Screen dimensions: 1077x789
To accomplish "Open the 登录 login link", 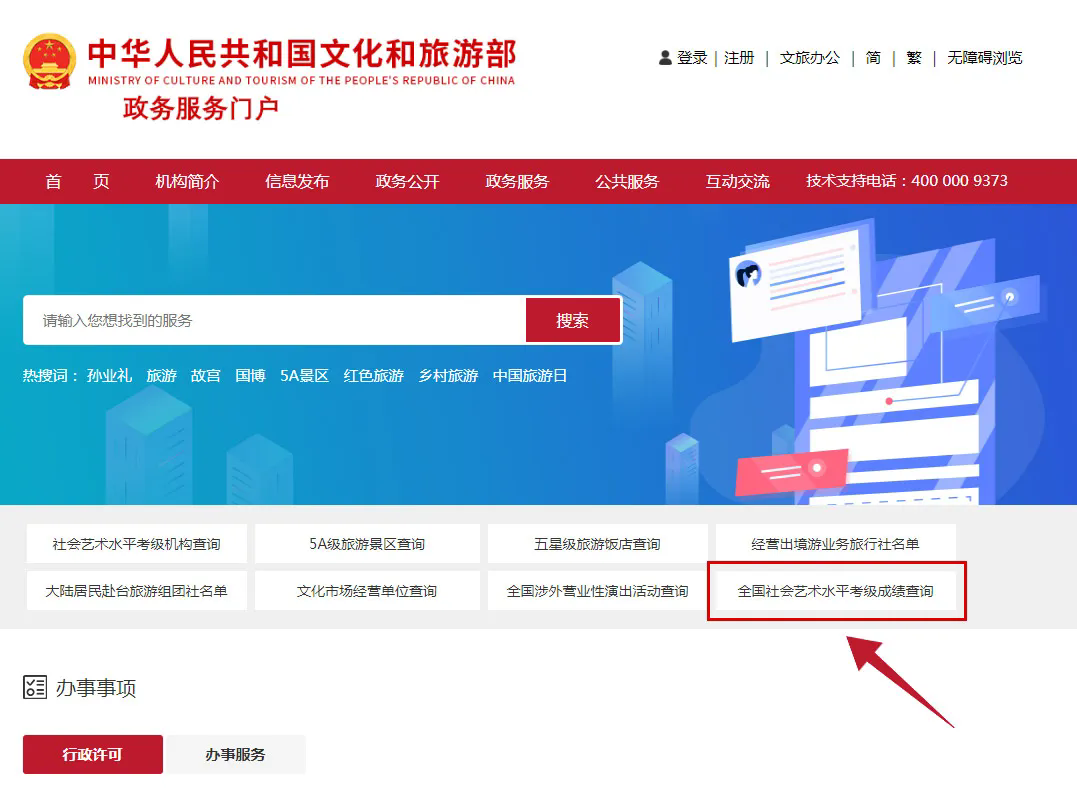I will coord(692,58).
